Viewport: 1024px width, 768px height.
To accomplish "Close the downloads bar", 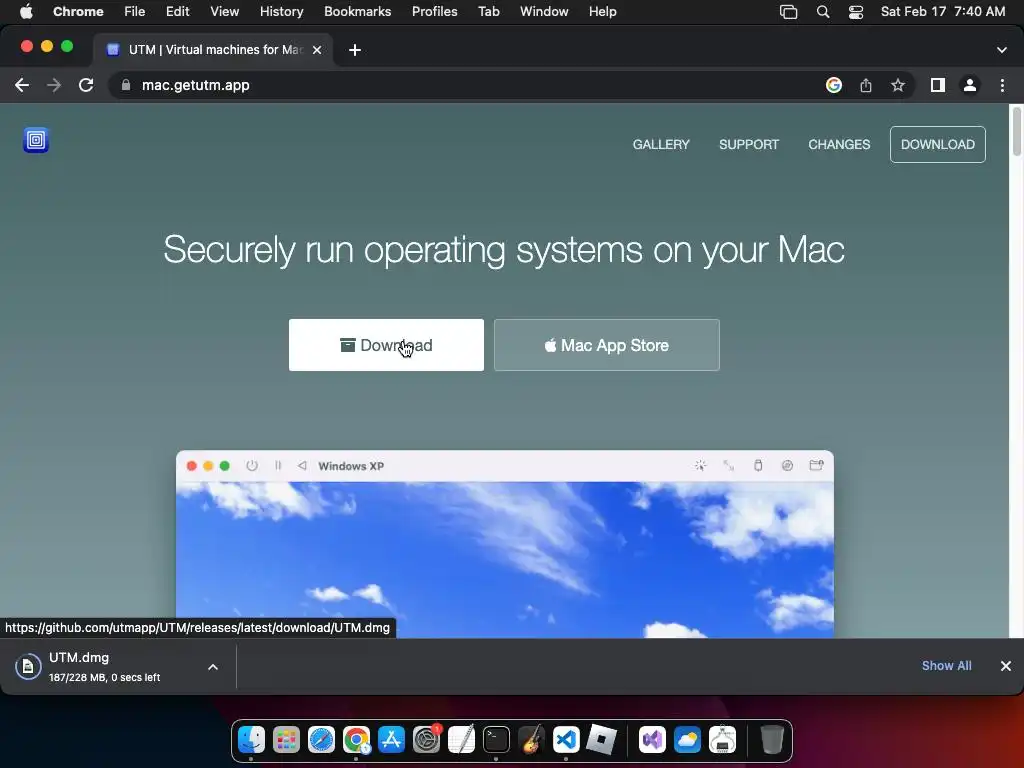I will (x=1006, y=665).
